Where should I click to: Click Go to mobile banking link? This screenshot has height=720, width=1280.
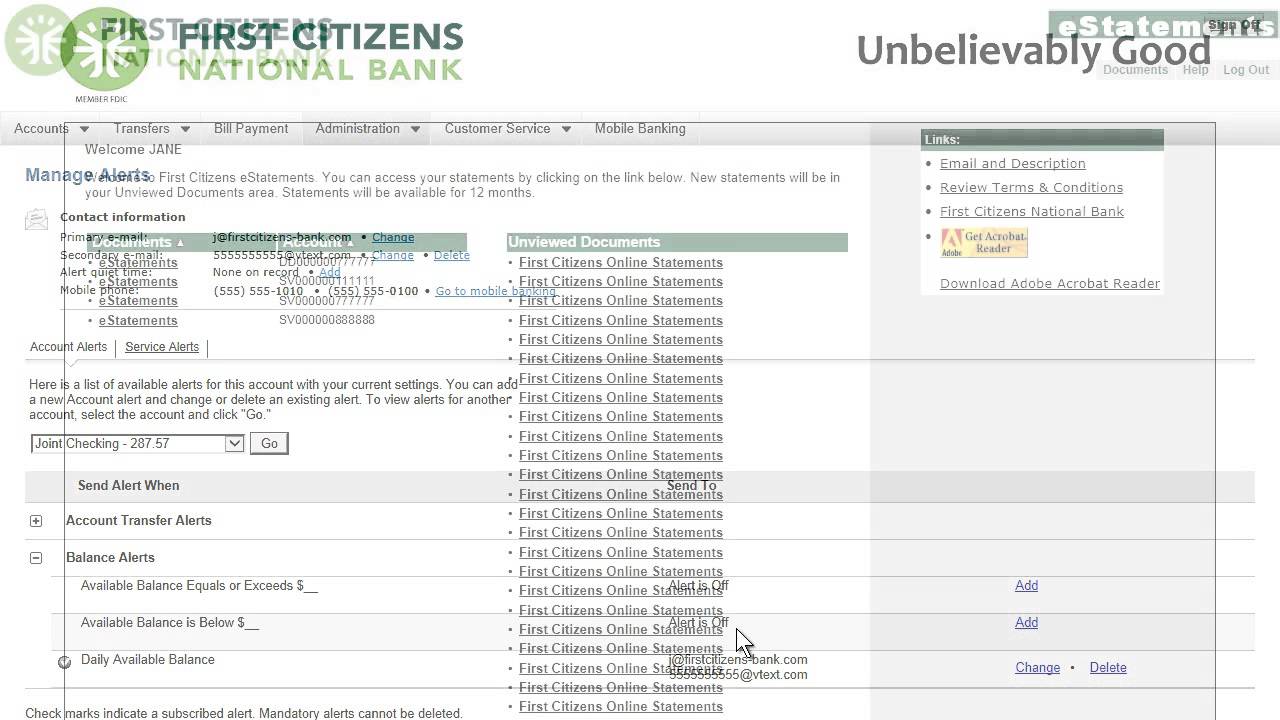click(495, 291)
